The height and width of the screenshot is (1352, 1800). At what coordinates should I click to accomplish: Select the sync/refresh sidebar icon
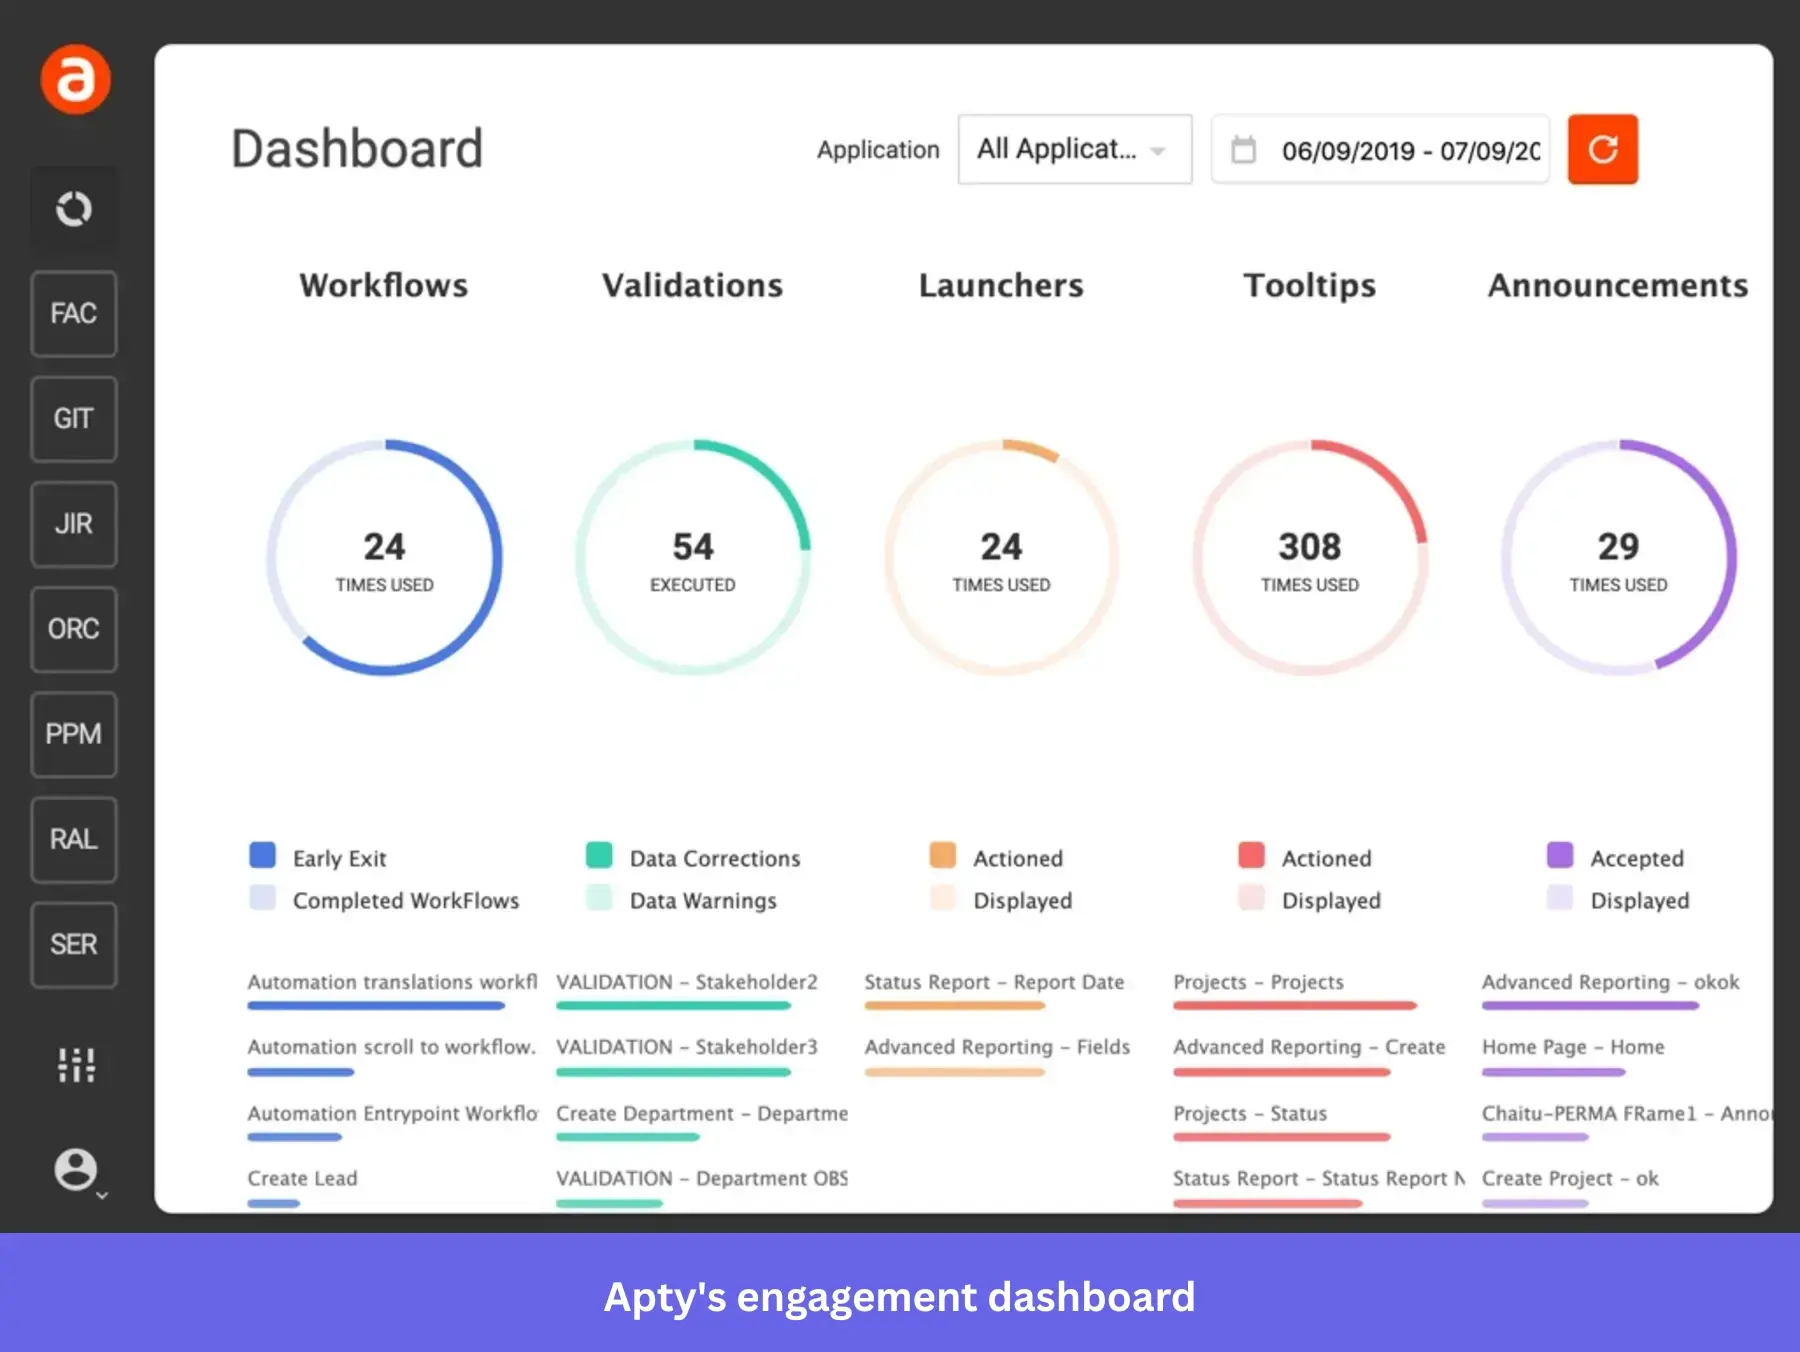[75, 209]
